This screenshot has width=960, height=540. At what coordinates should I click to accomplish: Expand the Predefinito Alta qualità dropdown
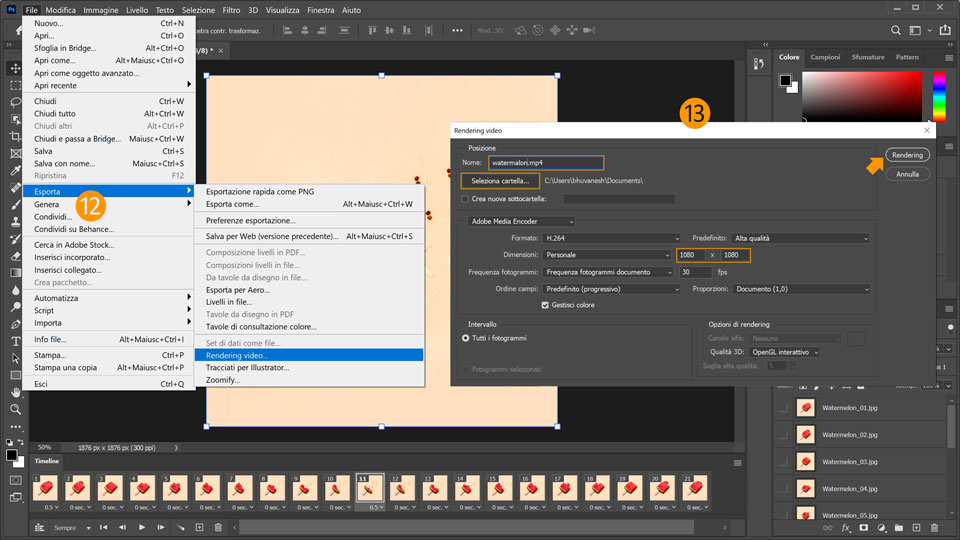pyautogui.click(x=801, y=238)
